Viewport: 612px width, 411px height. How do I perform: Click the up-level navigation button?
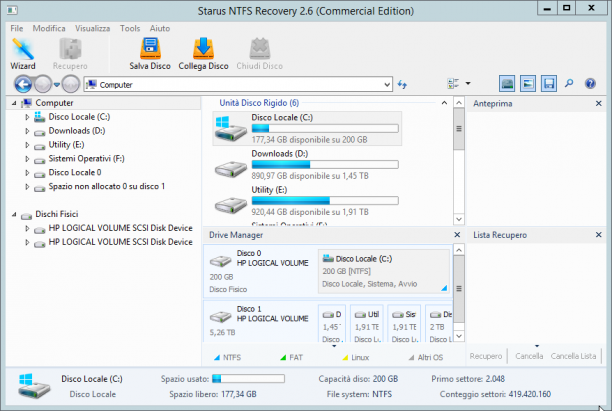coord(71,84)
